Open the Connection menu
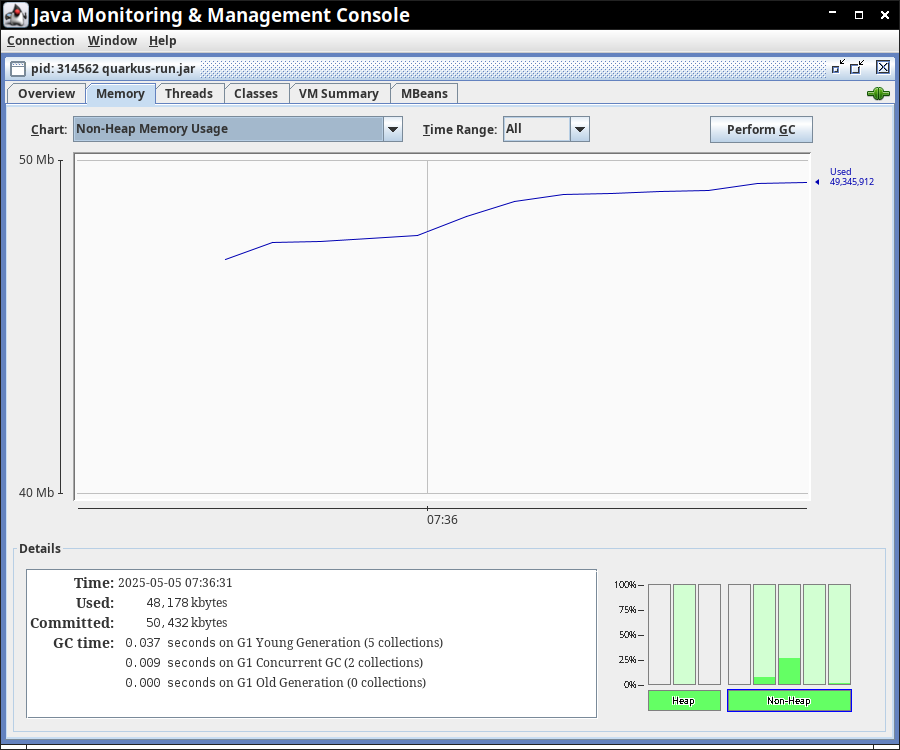The image size is (900, 750). tap(41, 41)
